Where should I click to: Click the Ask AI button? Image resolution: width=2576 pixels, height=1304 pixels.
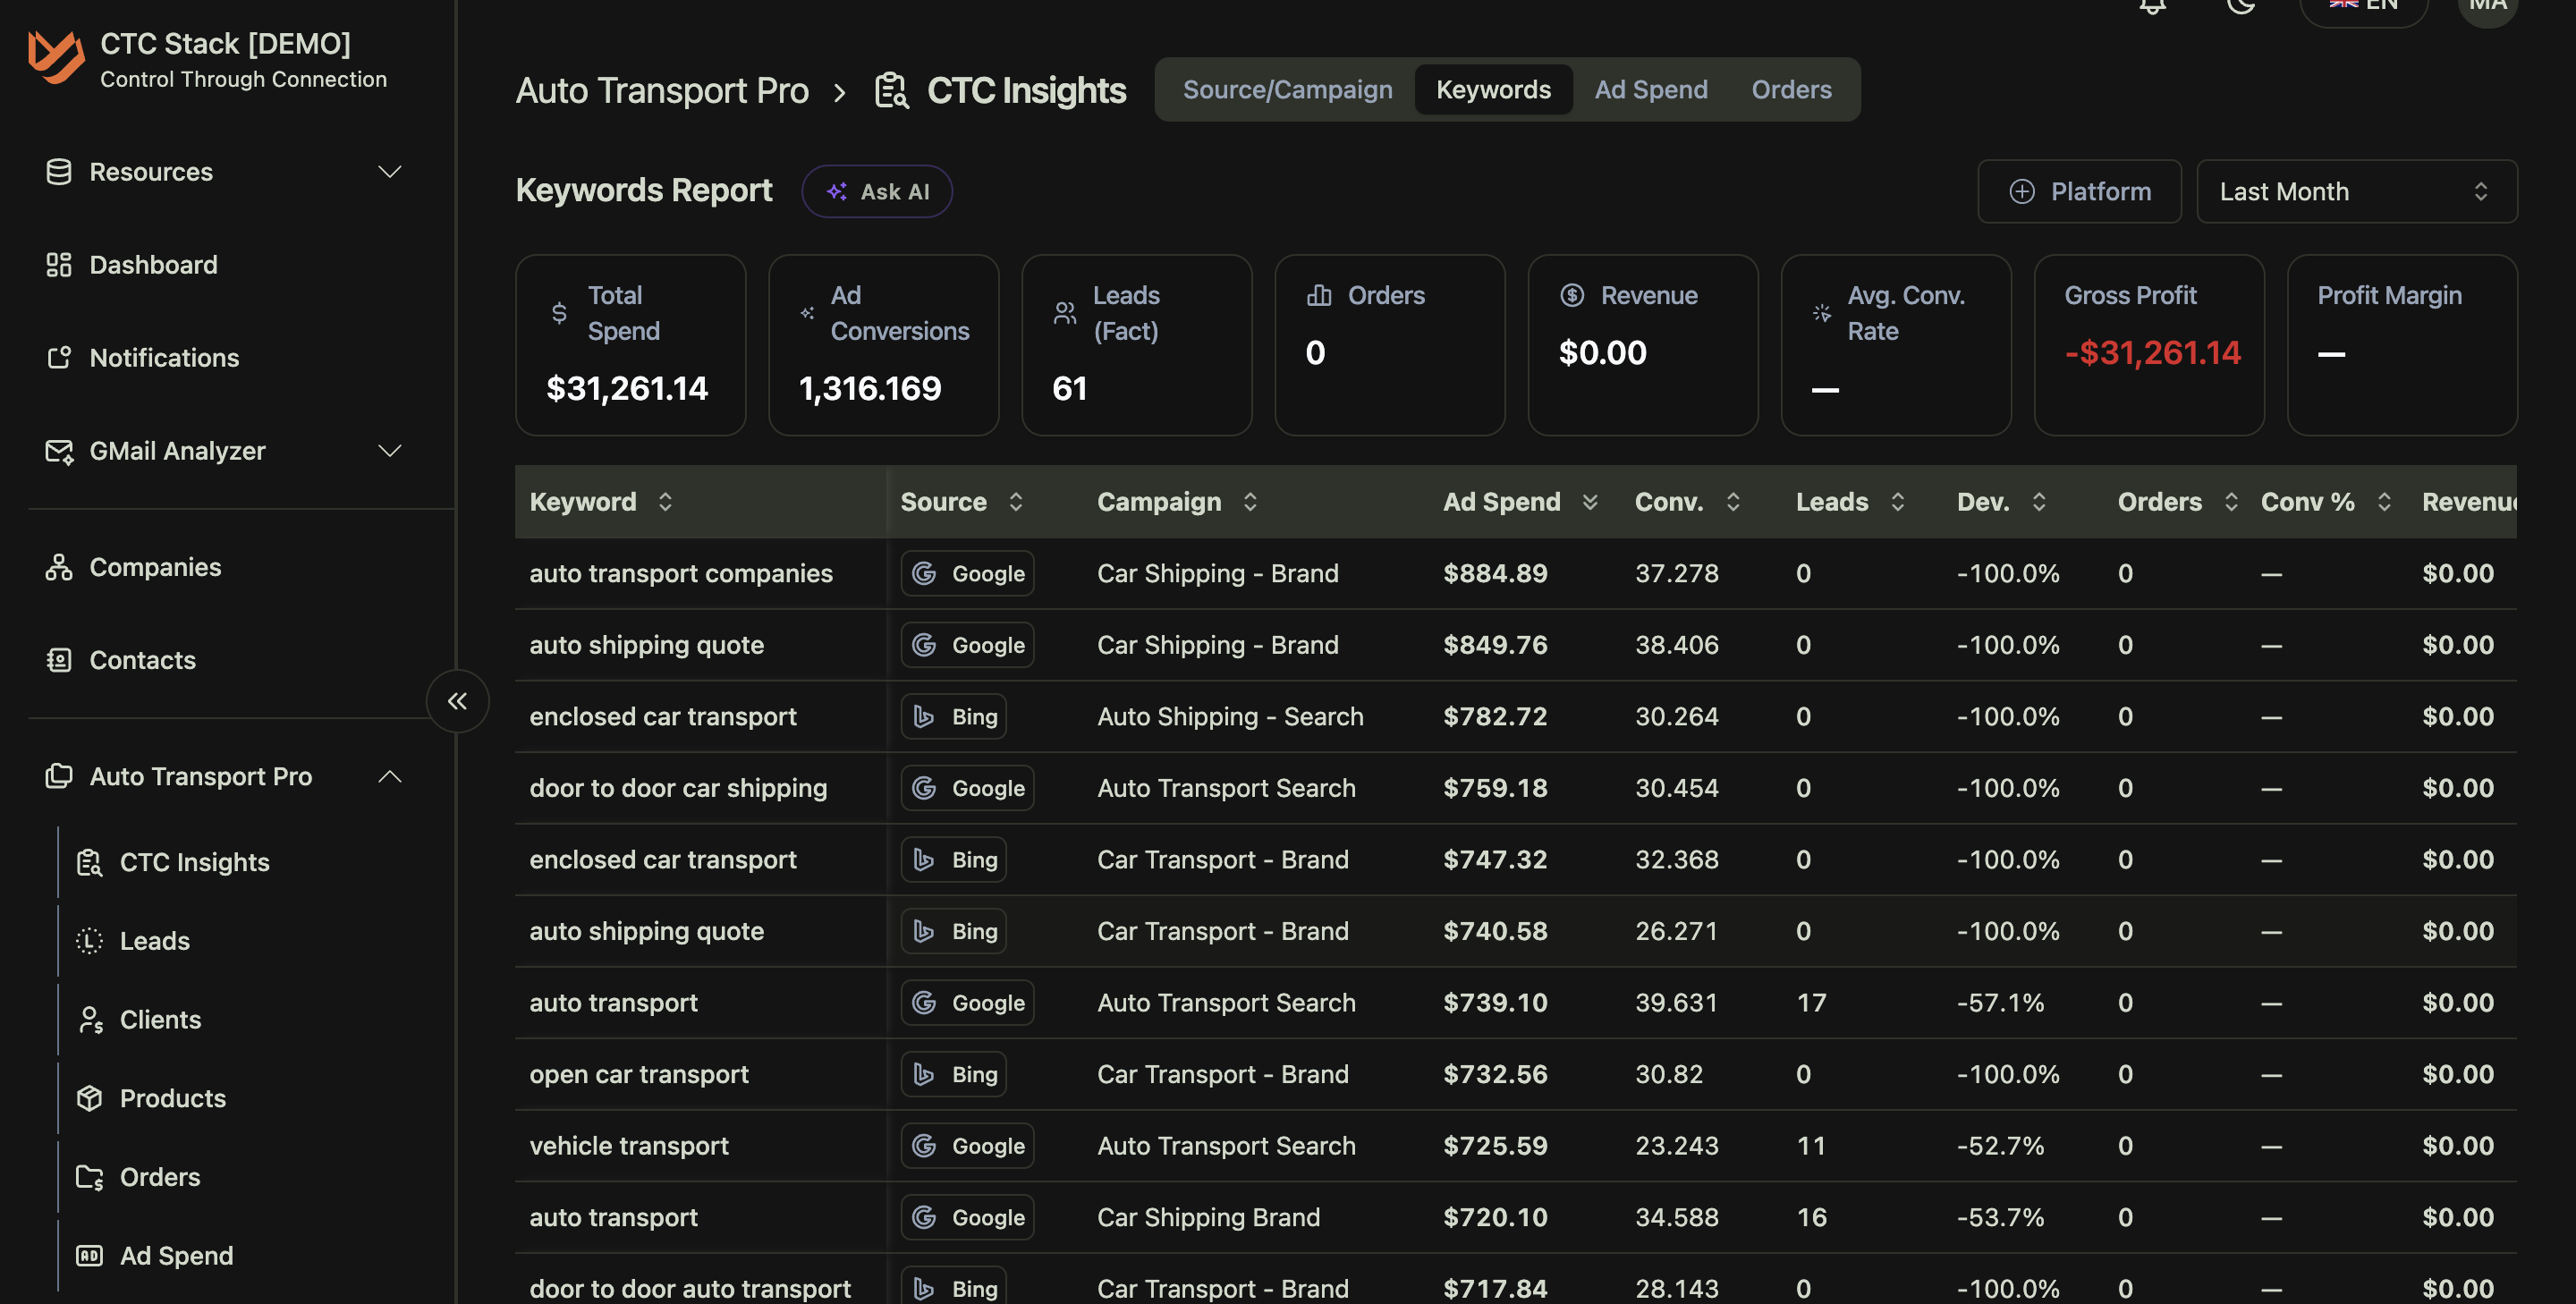pyautogui.click(x=877, y=191)
